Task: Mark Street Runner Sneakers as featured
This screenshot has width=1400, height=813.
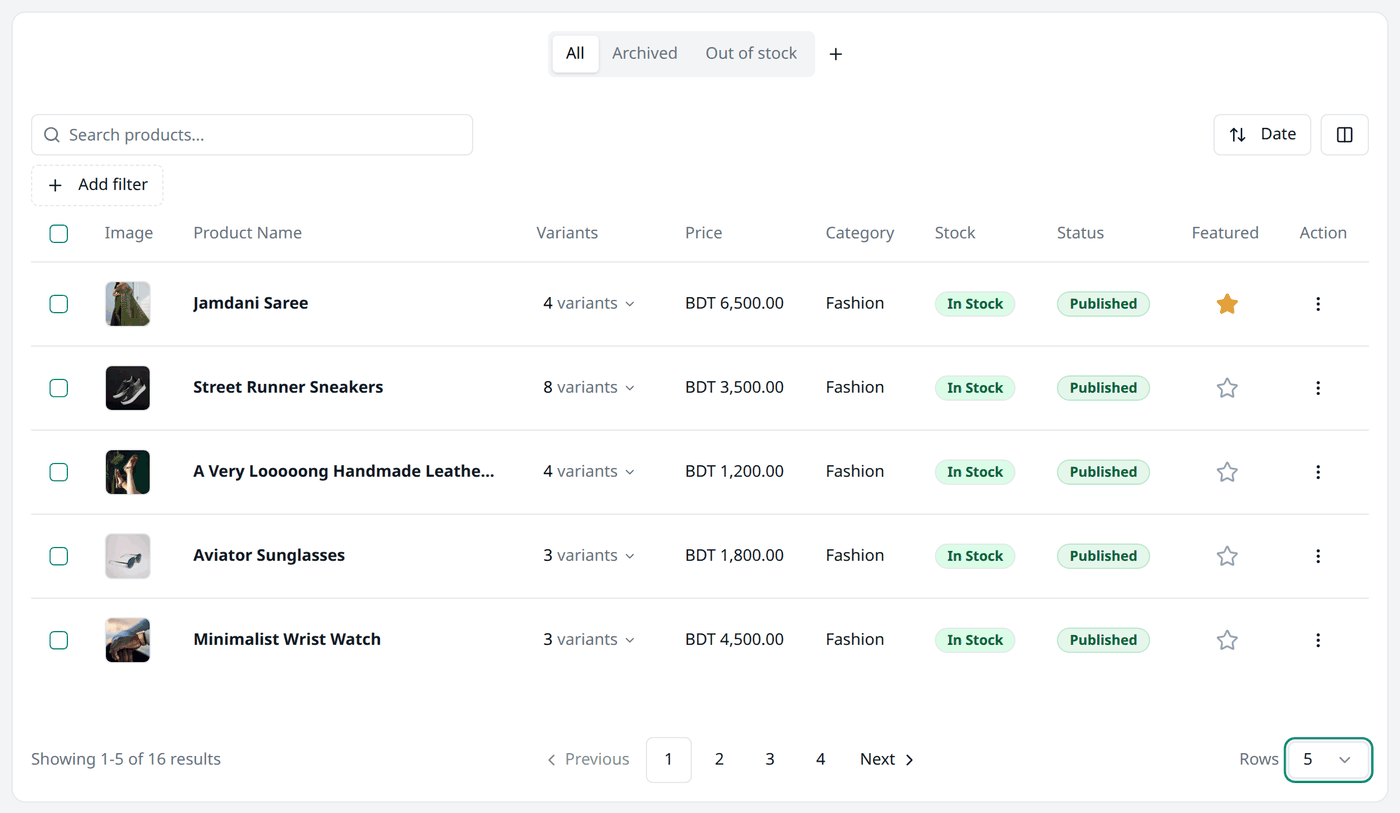Action: [x=1227, y=388]
